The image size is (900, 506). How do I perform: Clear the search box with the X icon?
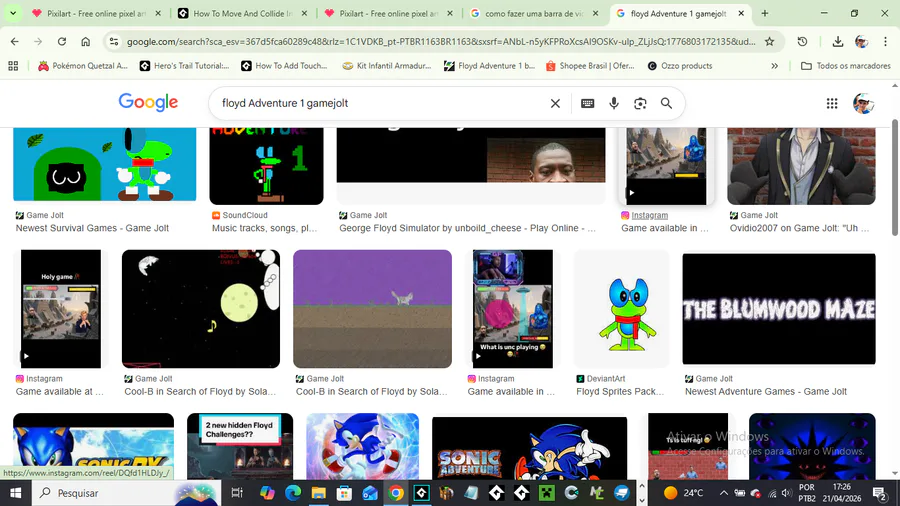555,103
